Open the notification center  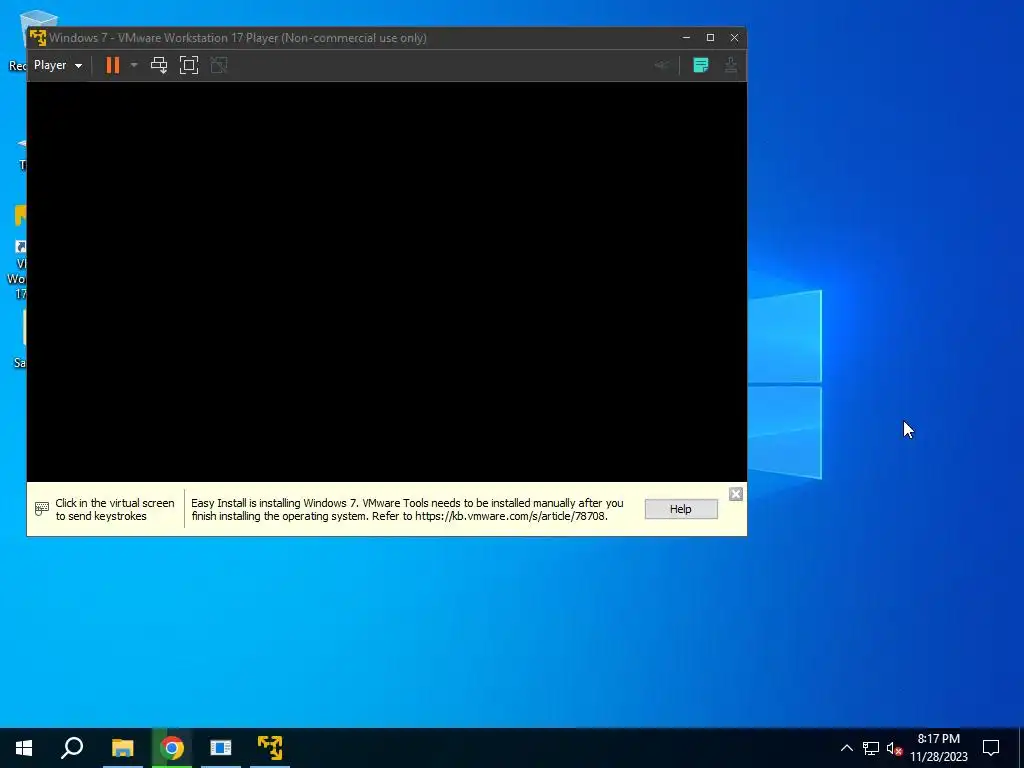click(x=991, y=748)
